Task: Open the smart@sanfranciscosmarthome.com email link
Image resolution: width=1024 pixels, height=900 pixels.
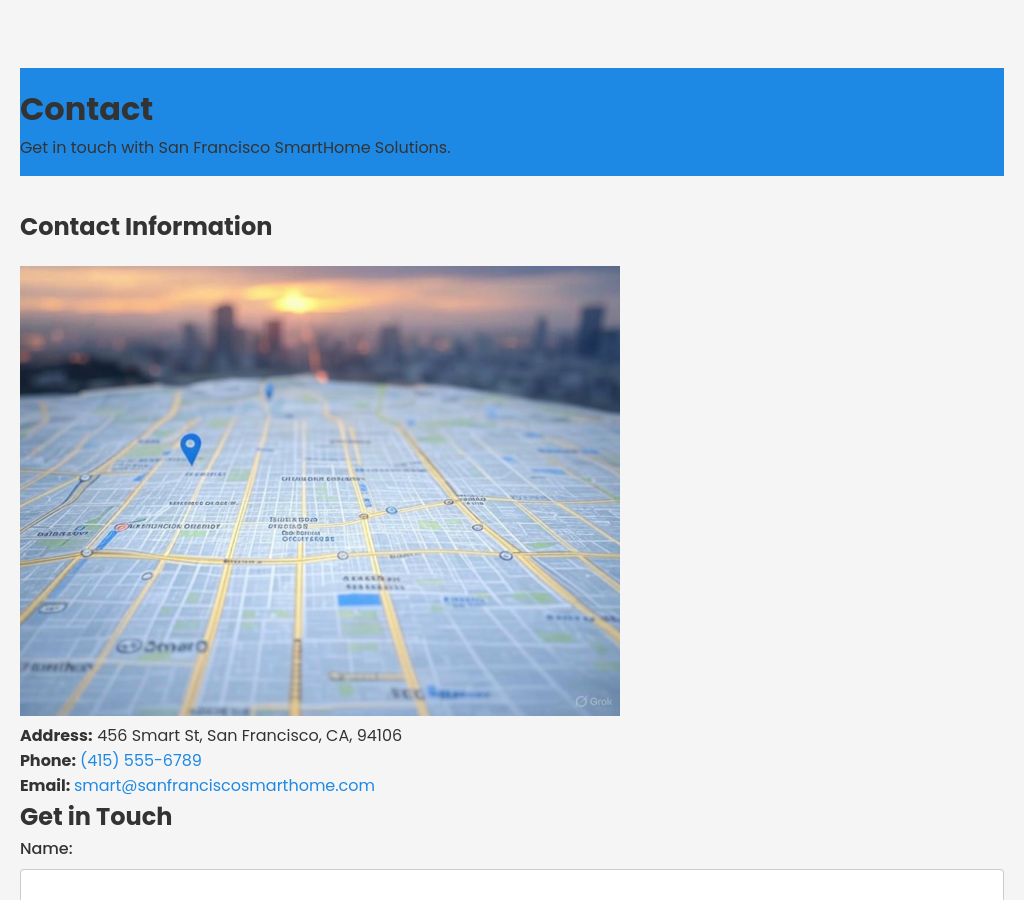Action: [x=224, y=786]
